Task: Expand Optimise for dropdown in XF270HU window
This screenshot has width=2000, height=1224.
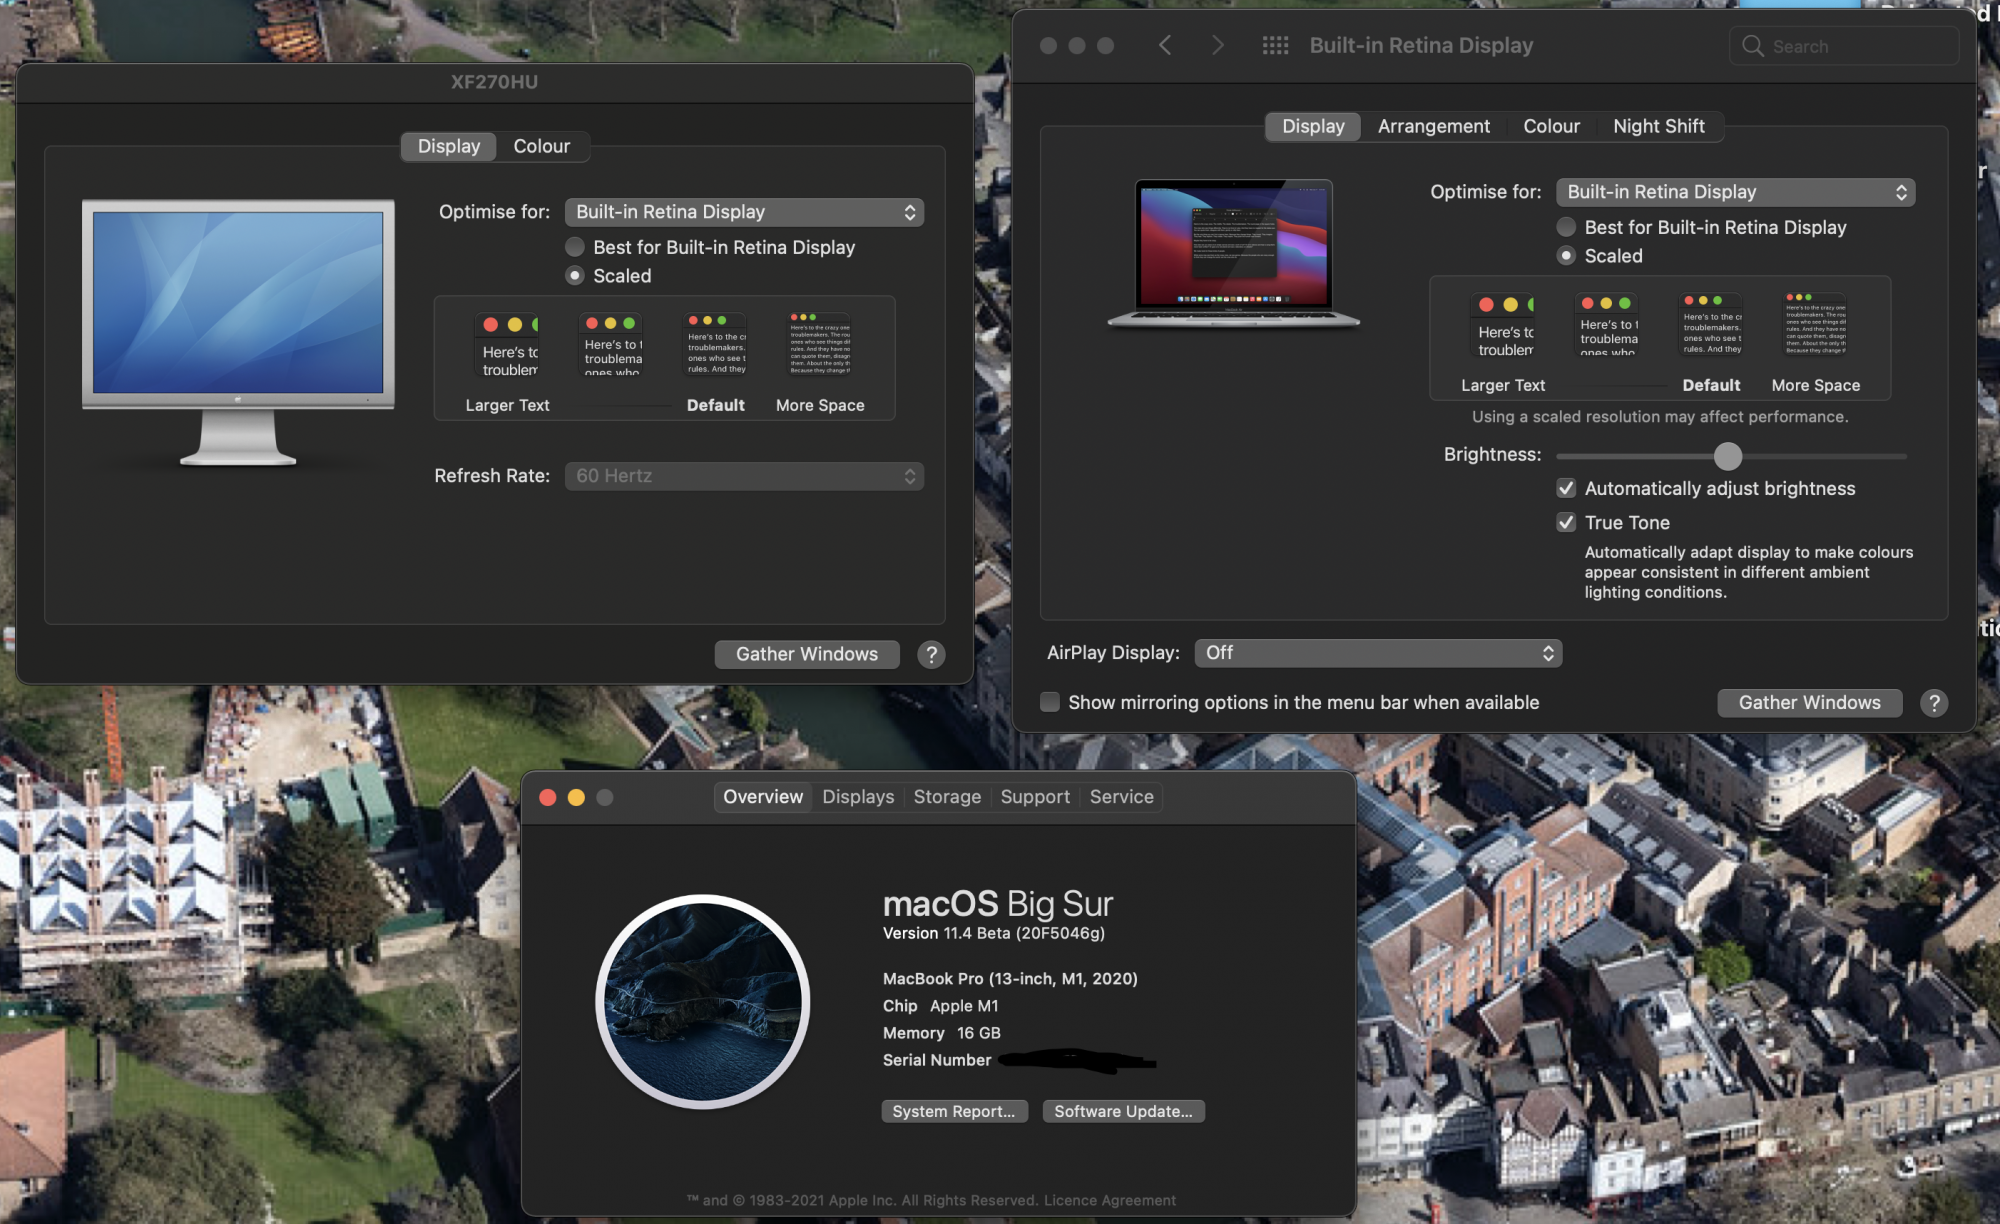Action: tap(744, 212)
